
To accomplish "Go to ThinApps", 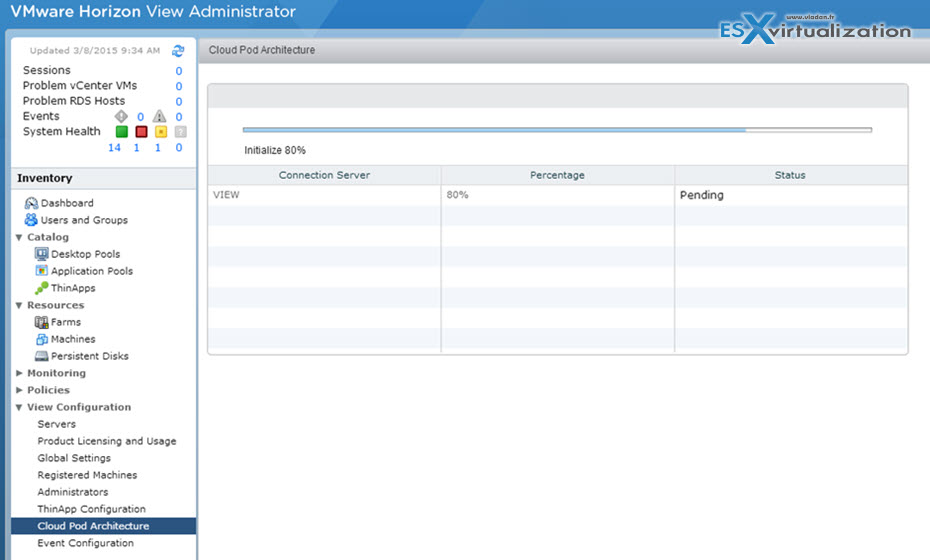I will coord(73,288).
